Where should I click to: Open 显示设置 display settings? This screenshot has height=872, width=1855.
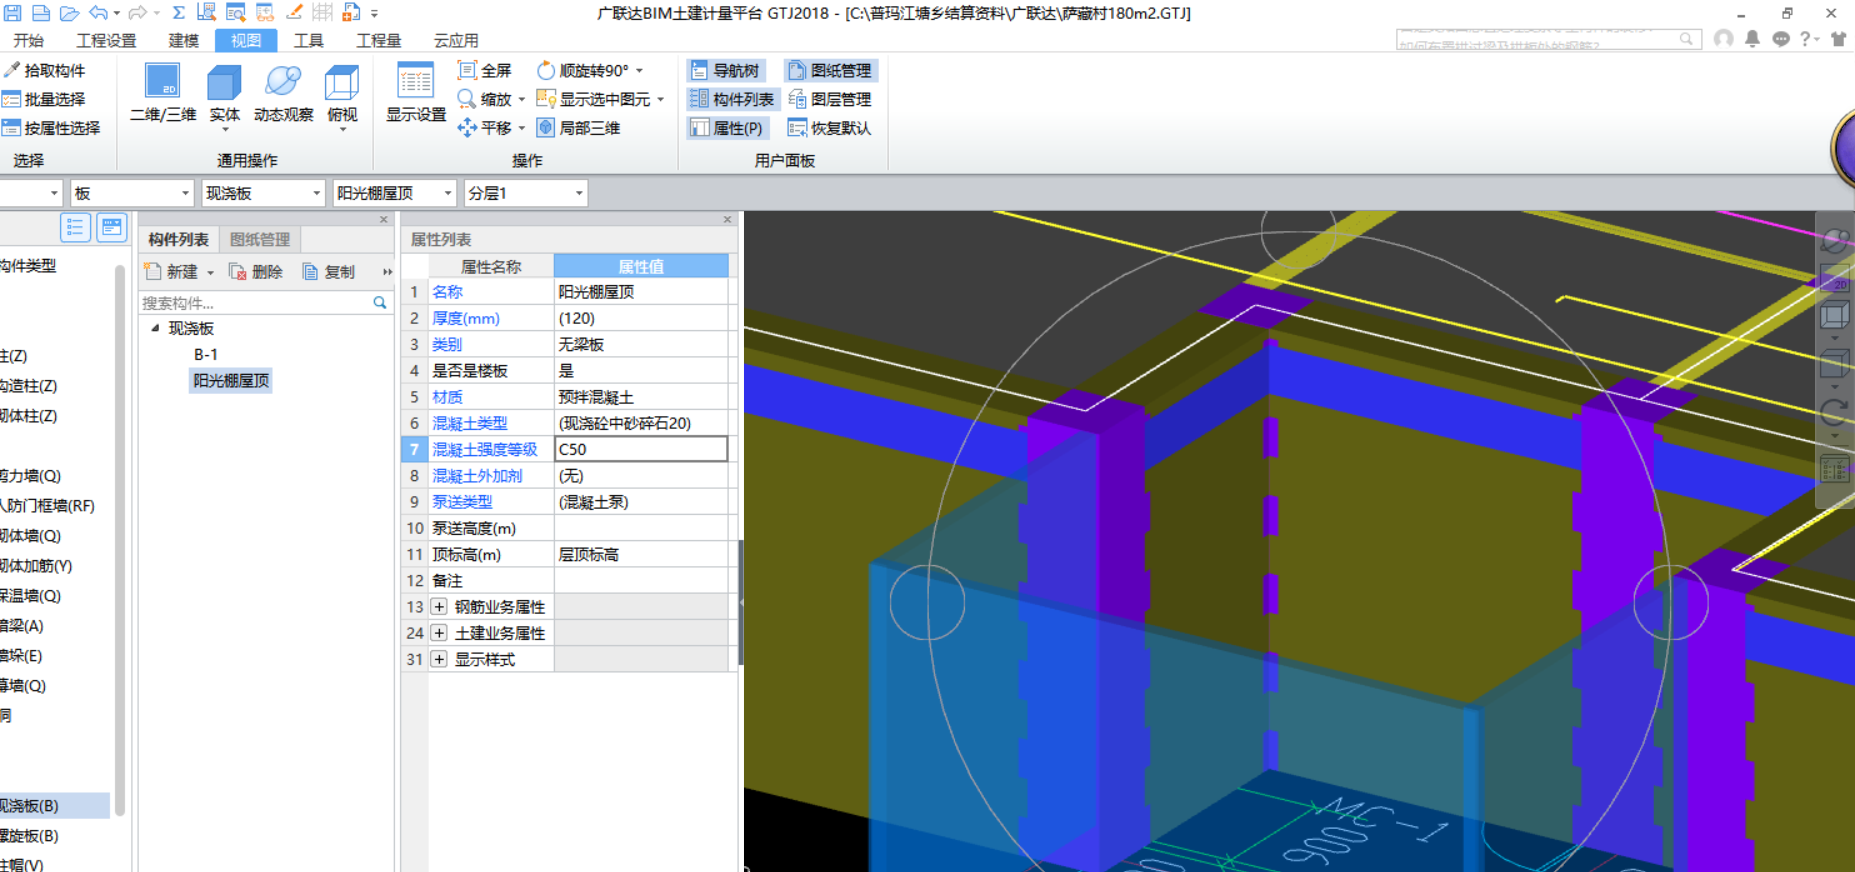(416, 92)
